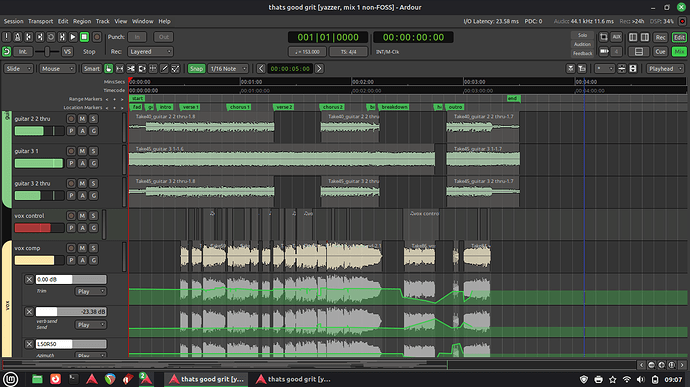Click the tempo 153.000 button
Viewport: 690px width, 387px height.
[x=307, y=52]
